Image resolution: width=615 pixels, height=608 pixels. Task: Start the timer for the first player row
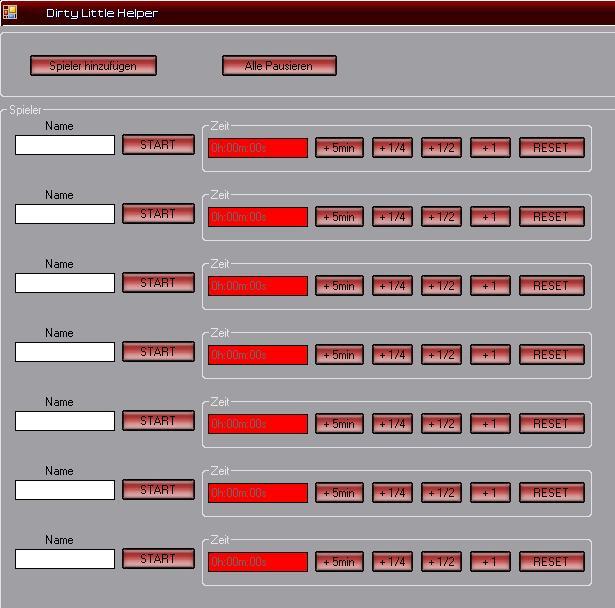click(158, 145)
